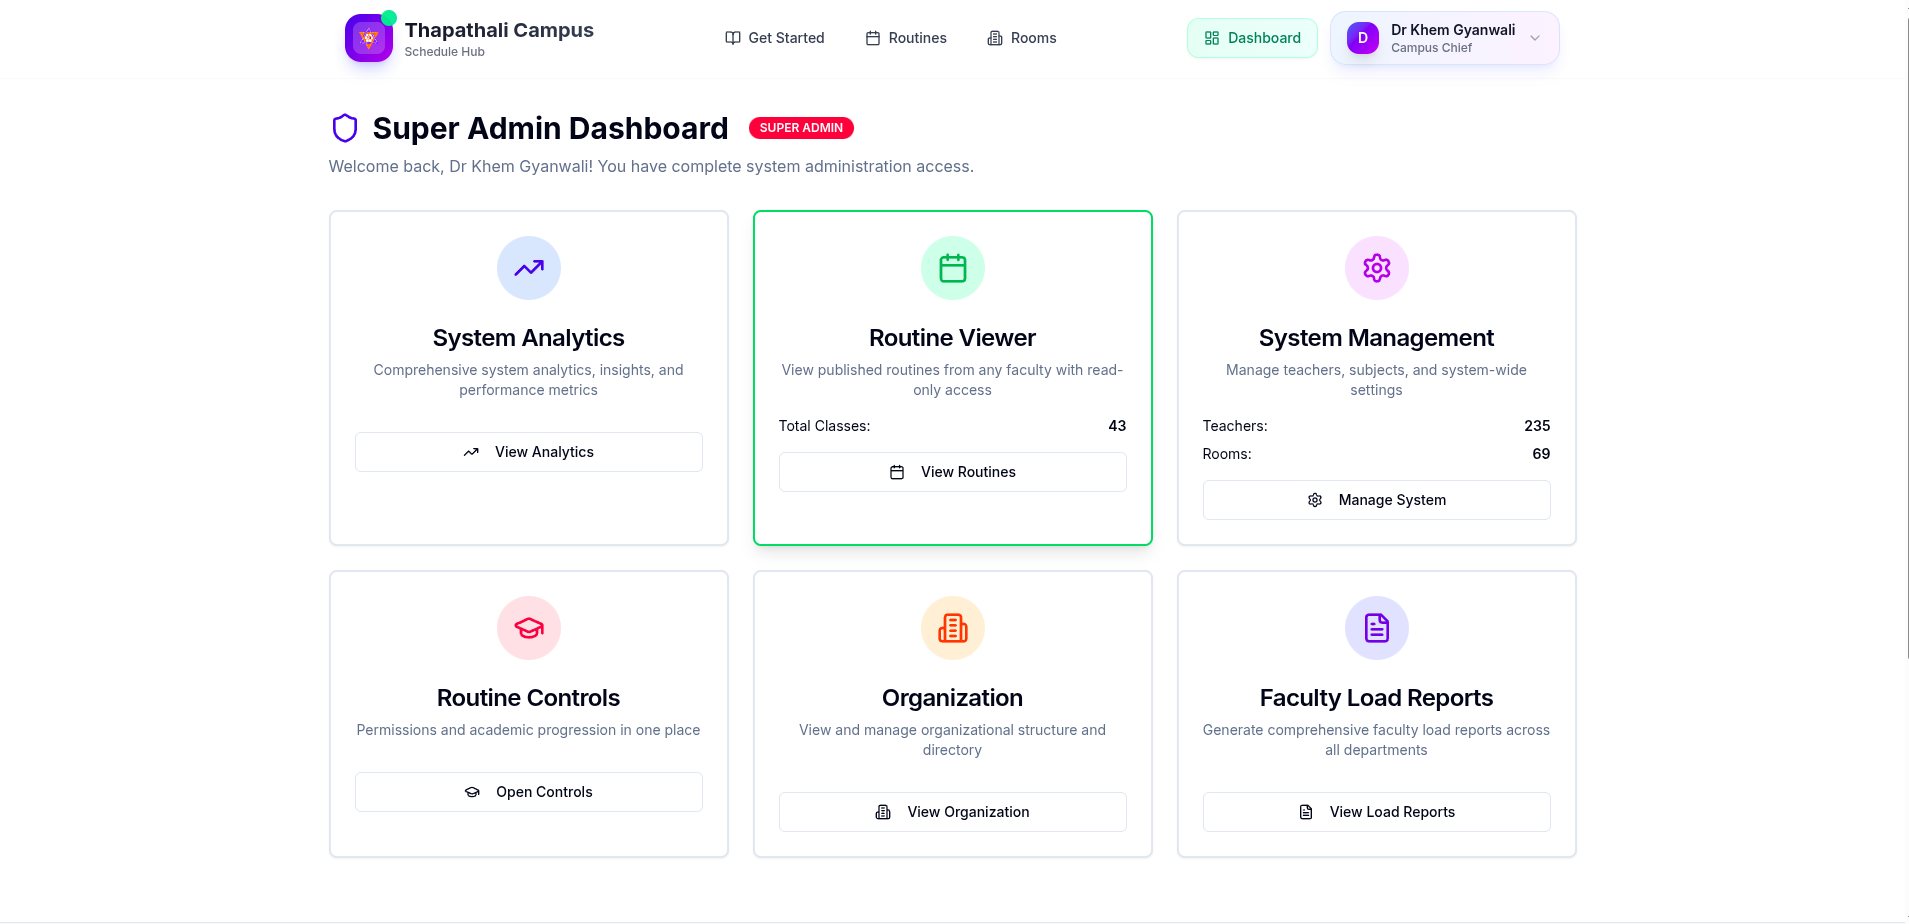Expand the user profile chevron
The image size is (1909, 924).
tap(1535, 38)
